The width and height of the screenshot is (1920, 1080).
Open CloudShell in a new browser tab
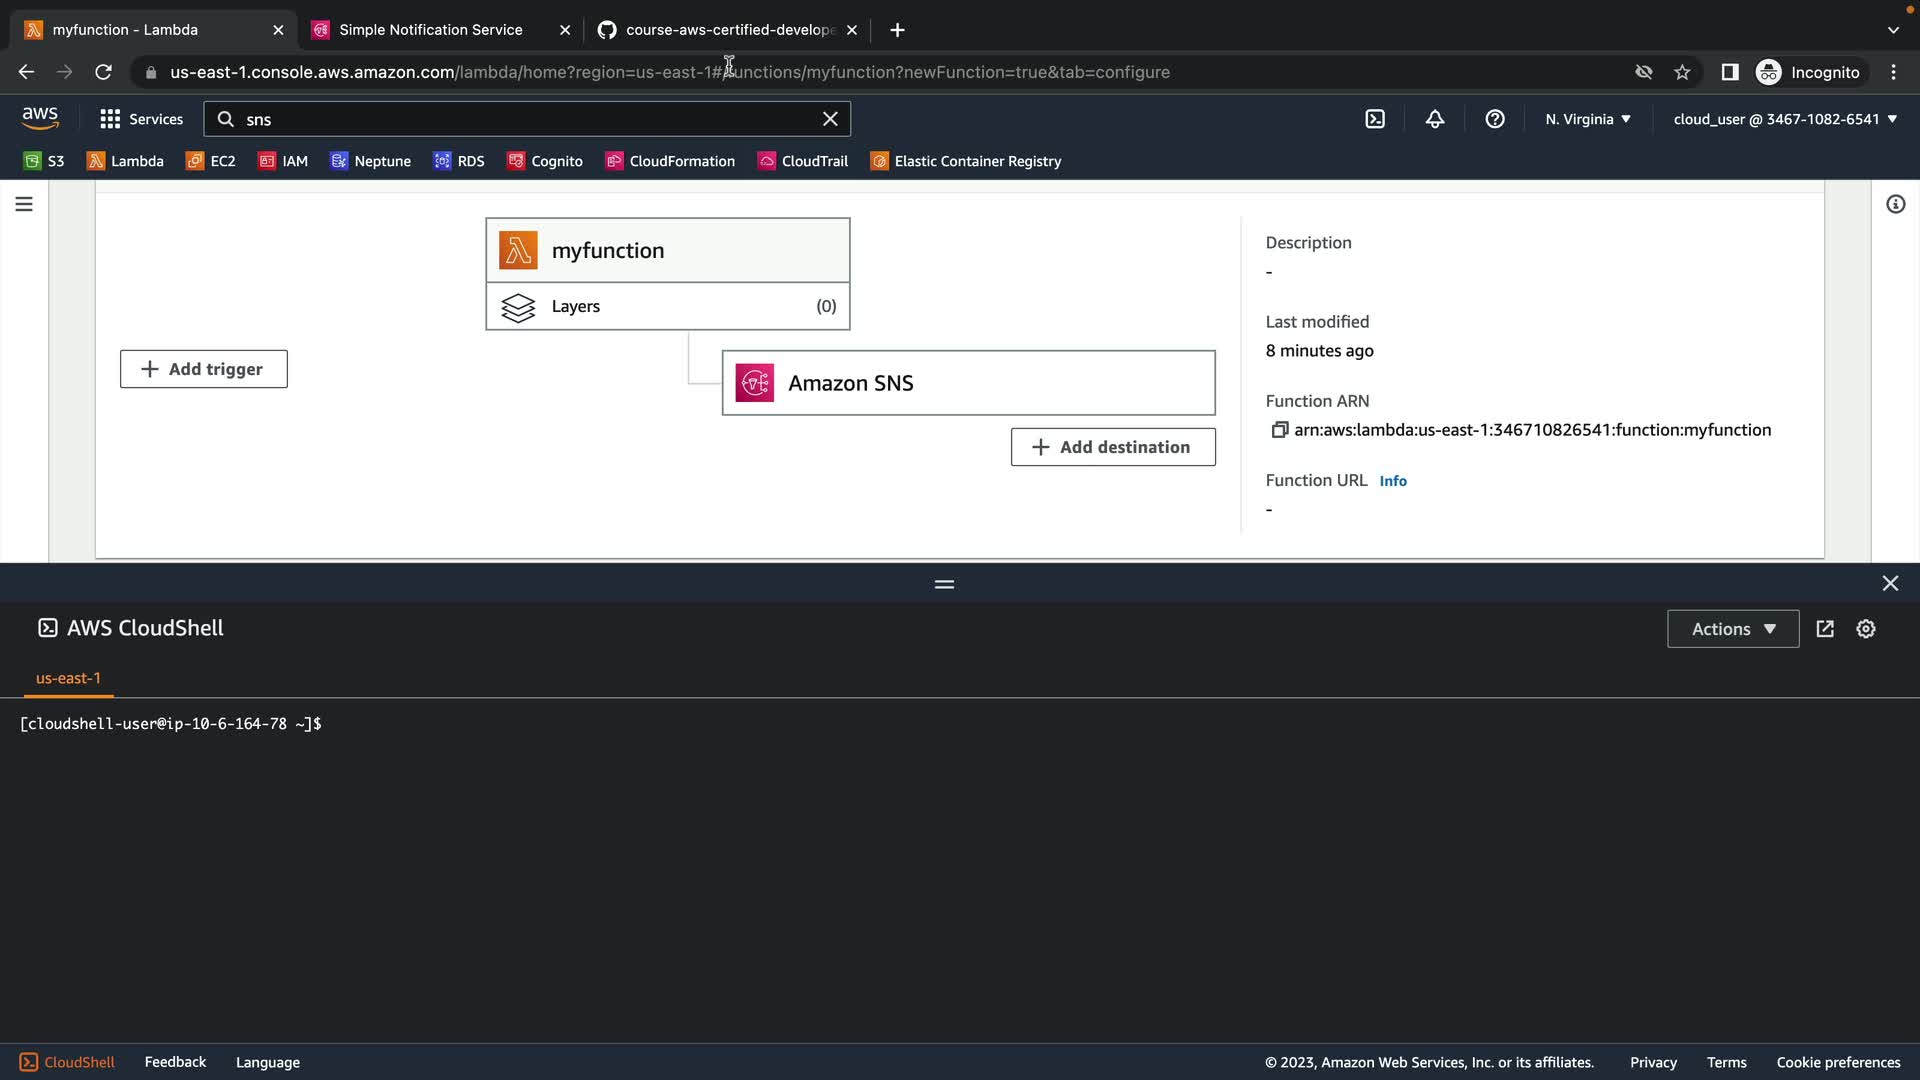tap(1825, 629)
